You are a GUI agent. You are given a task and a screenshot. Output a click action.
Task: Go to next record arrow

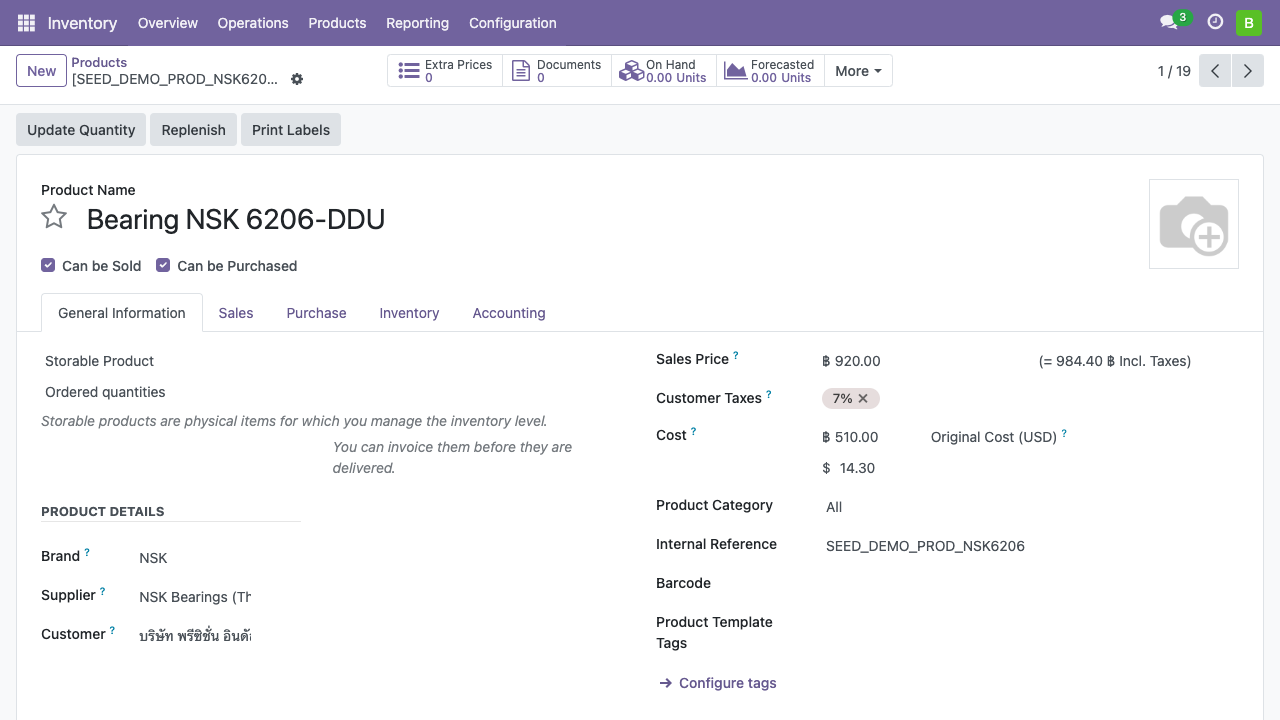pyautogui.click(x=1247, y=71)
